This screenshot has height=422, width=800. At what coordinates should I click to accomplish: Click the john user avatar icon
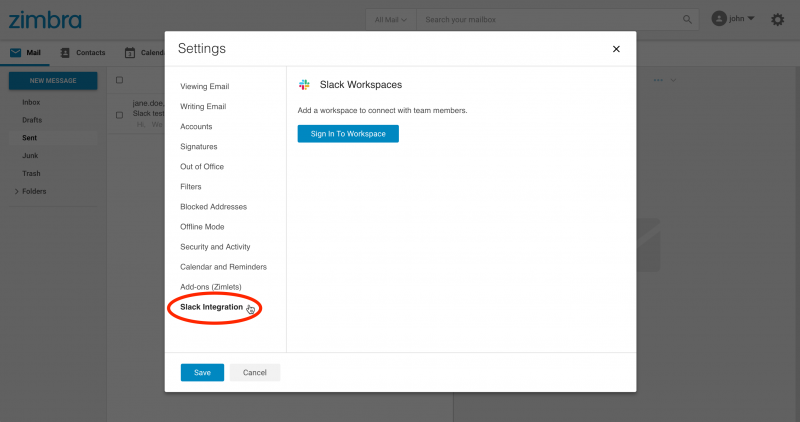click(719, 19)
